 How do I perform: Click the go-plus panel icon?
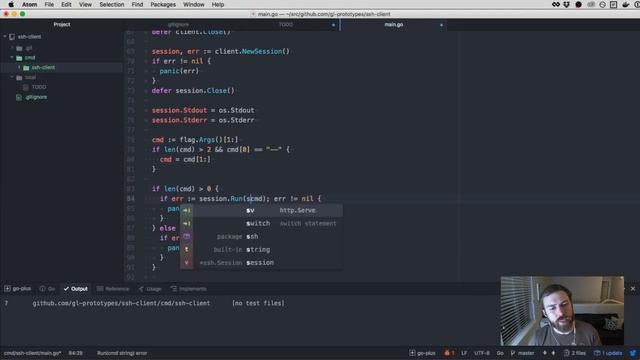[x=7, y=289]
